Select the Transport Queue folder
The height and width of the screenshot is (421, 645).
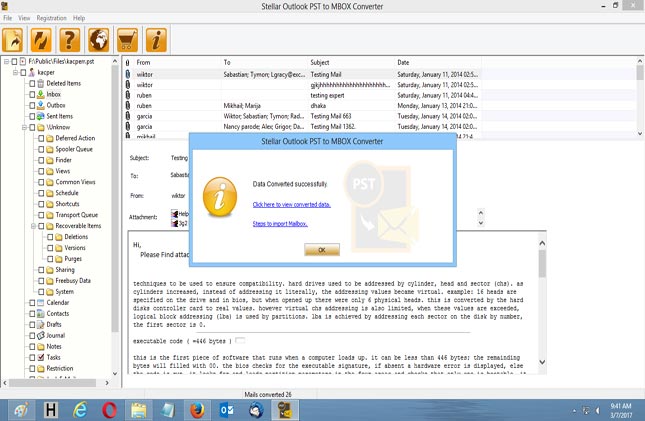click(x=77, y=215)
